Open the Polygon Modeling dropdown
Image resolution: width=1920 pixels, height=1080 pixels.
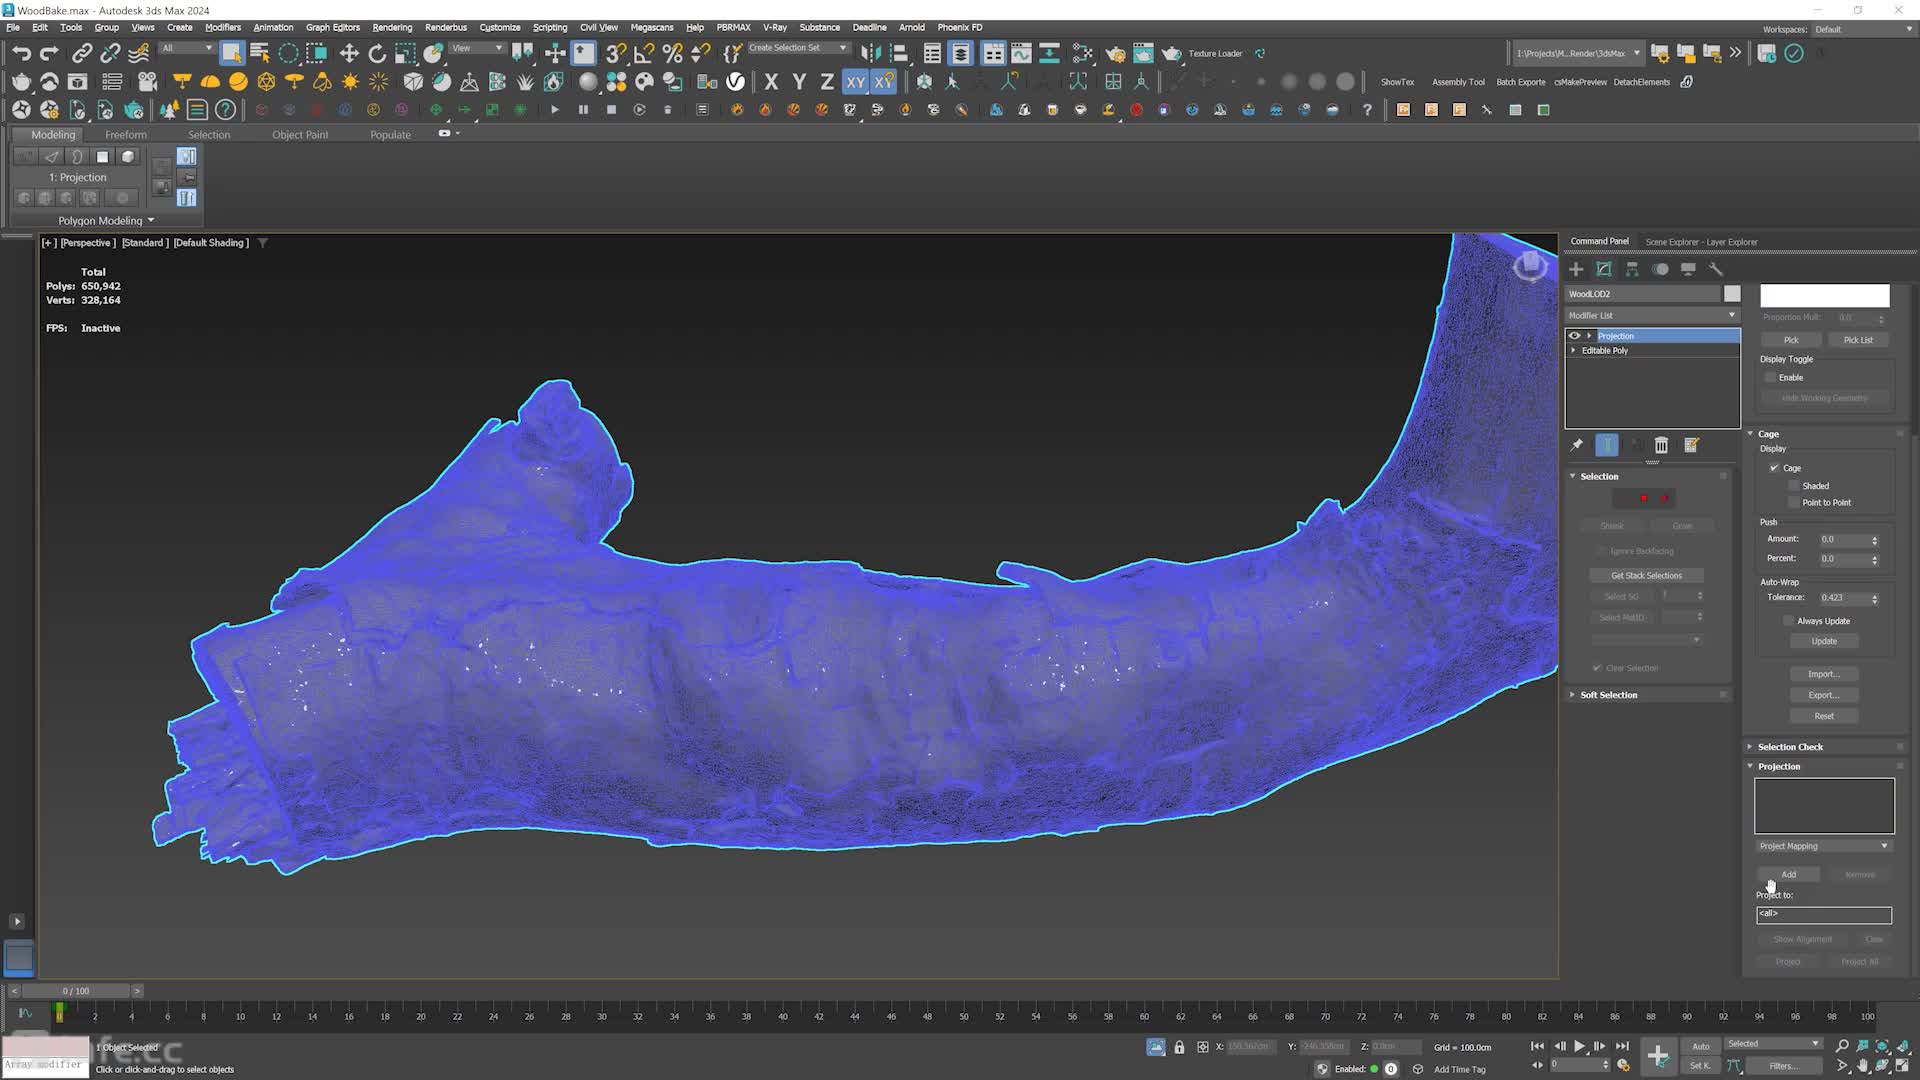point(105,220)
